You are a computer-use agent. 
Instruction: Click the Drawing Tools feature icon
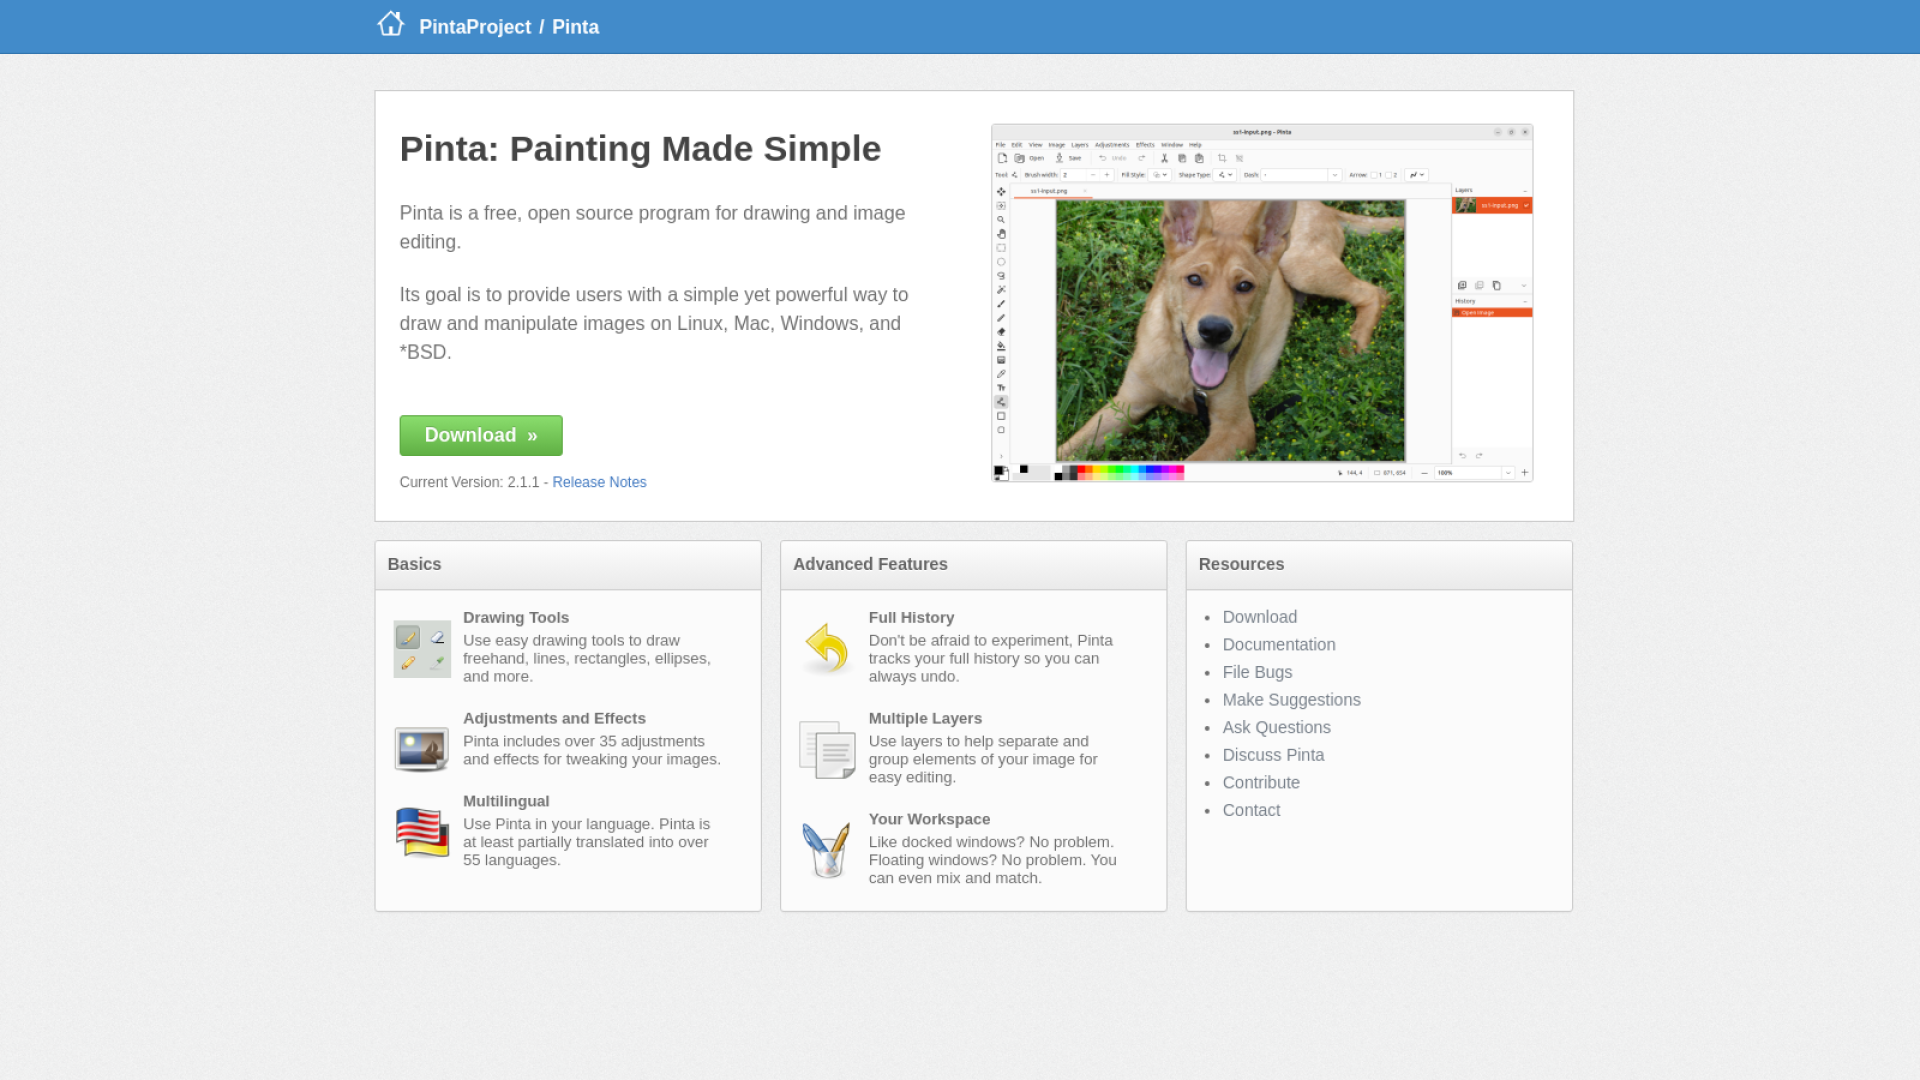pos(422,649)
